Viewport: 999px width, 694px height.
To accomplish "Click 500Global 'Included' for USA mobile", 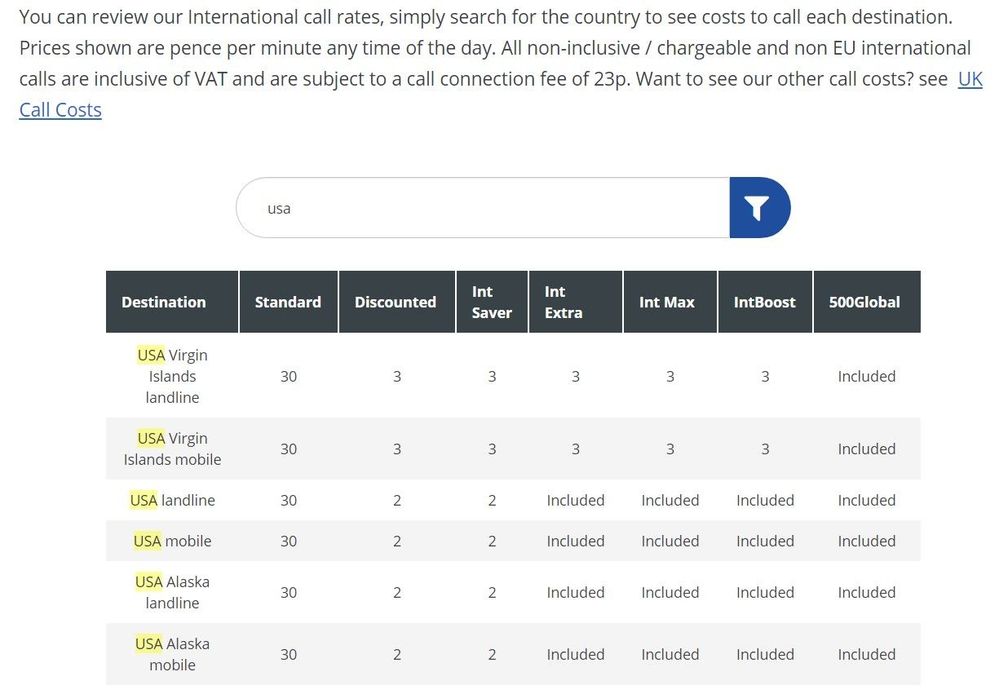I will coord(866,541).
